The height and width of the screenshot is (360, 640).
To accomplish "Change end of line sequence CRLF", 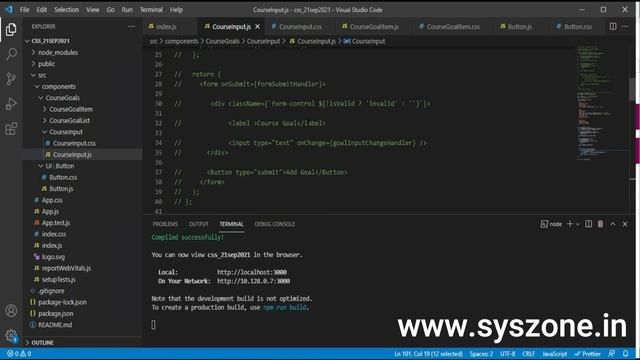I will [x=528, y=353].
